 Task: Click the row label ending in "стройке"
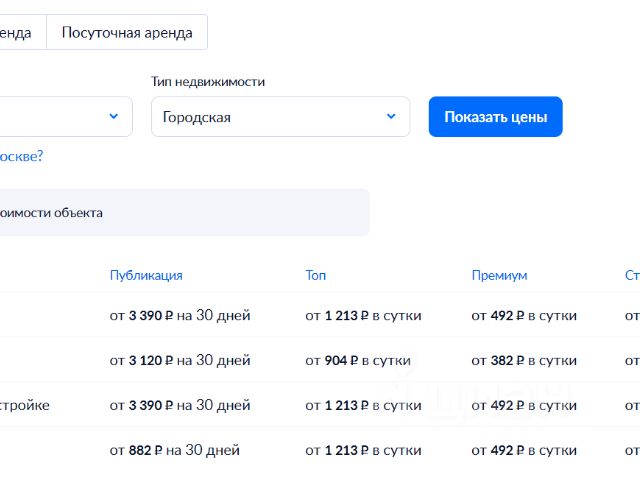point(25,405)
